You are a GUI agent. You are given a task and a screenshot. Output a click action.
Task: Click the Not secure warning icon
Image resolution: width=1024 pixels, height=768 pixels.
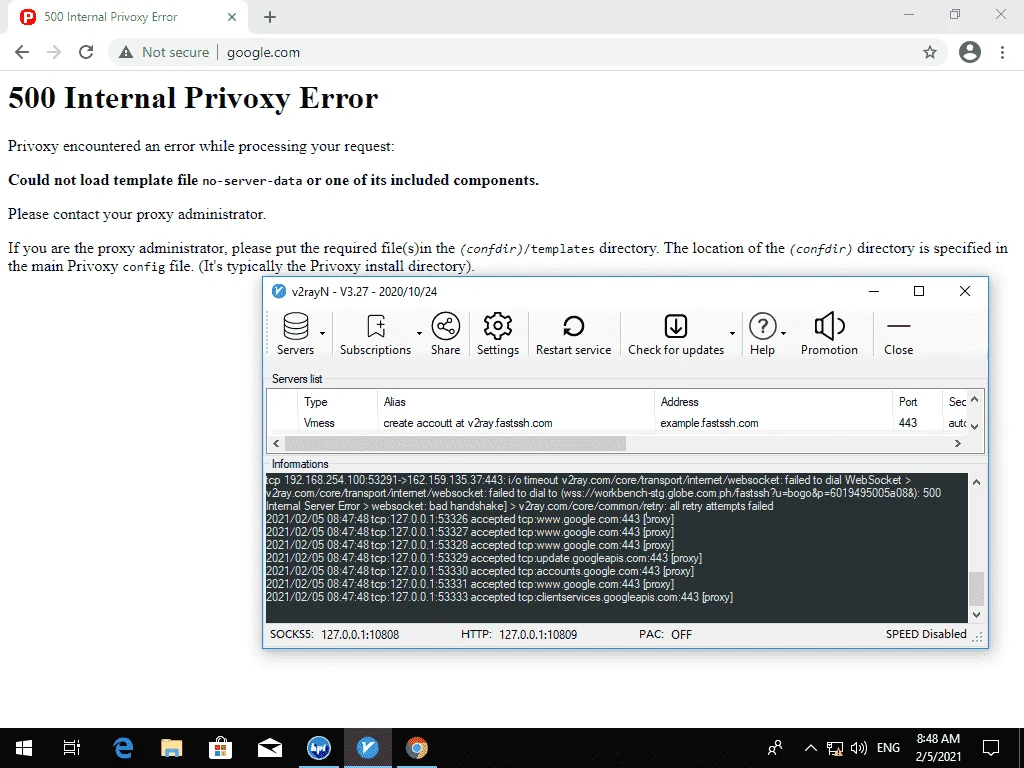click(126, 52)
